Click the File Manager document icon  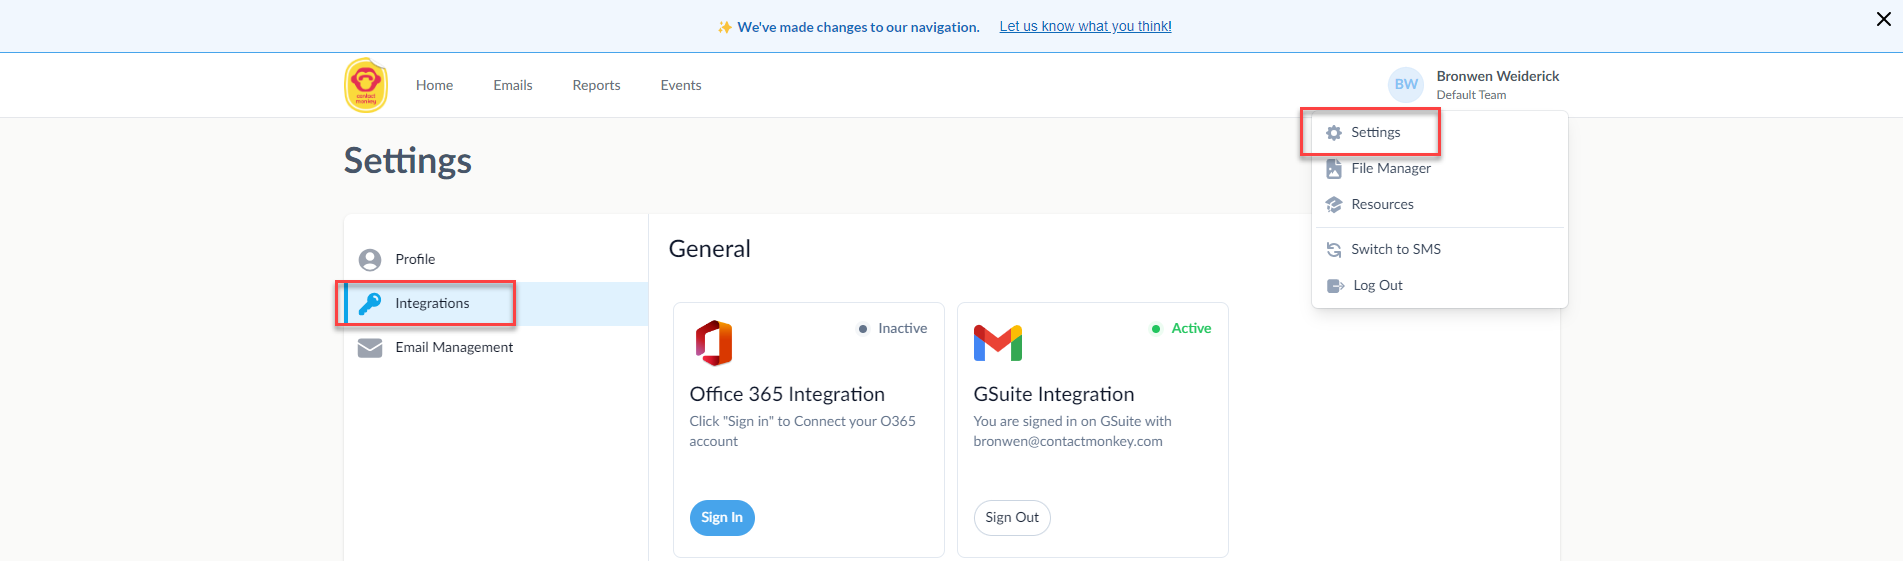coord(1334,169)
